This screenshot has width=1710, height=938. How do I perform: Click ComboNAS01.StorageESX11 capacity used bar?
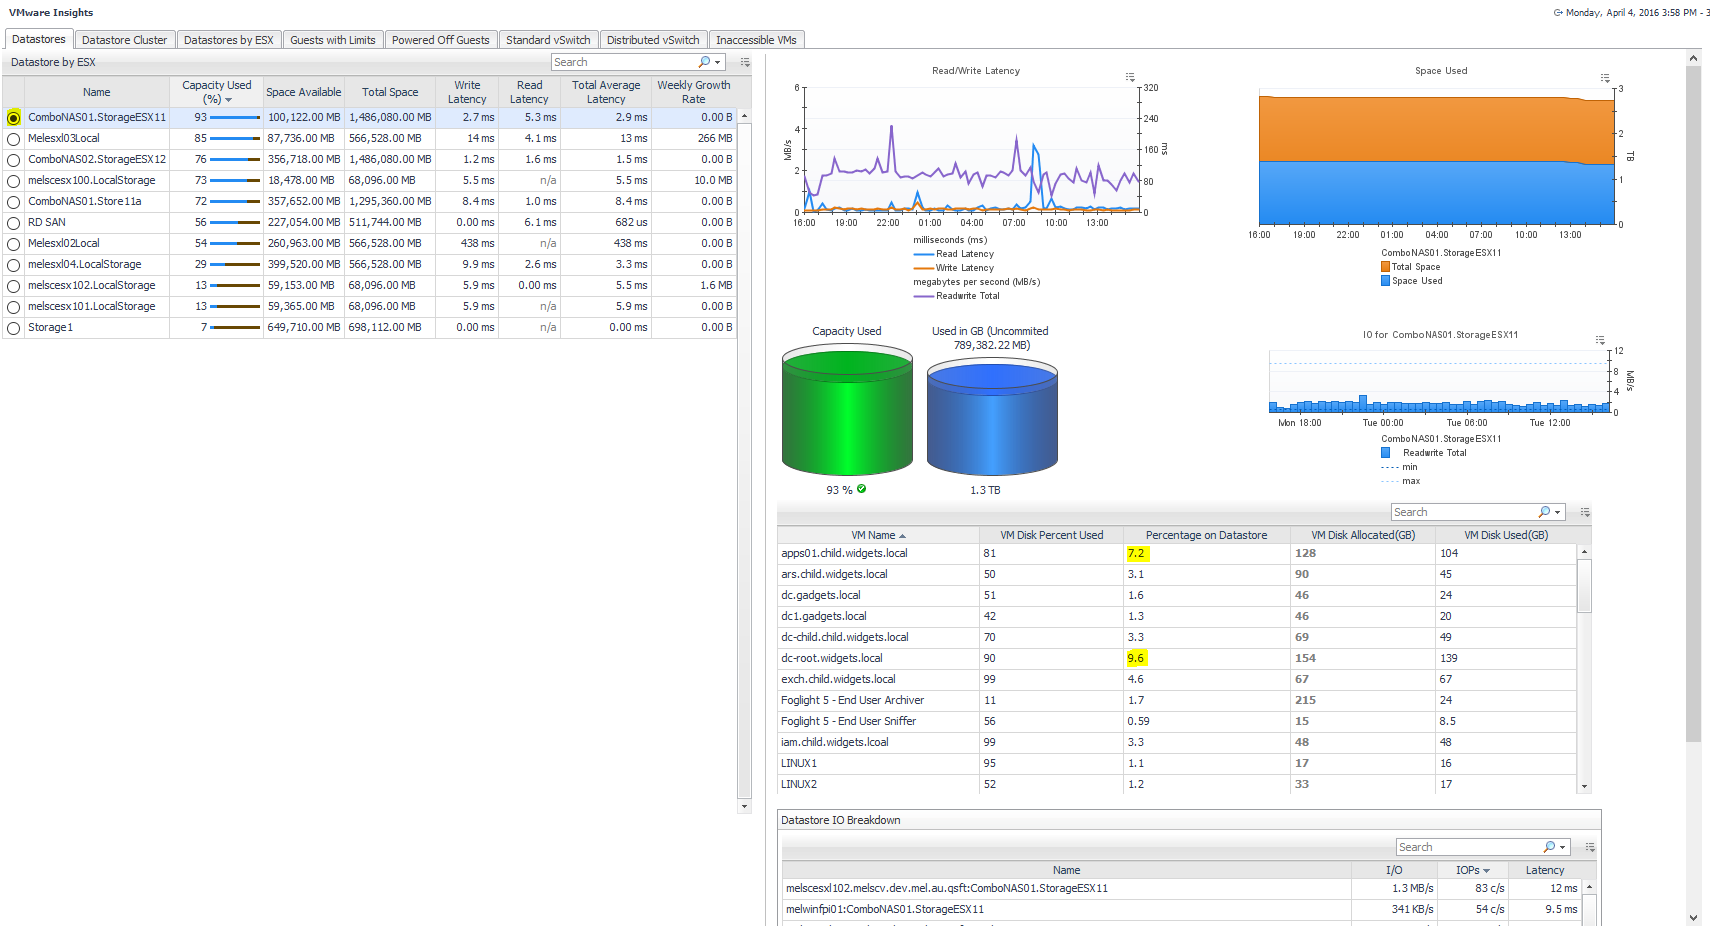point(235,118)
